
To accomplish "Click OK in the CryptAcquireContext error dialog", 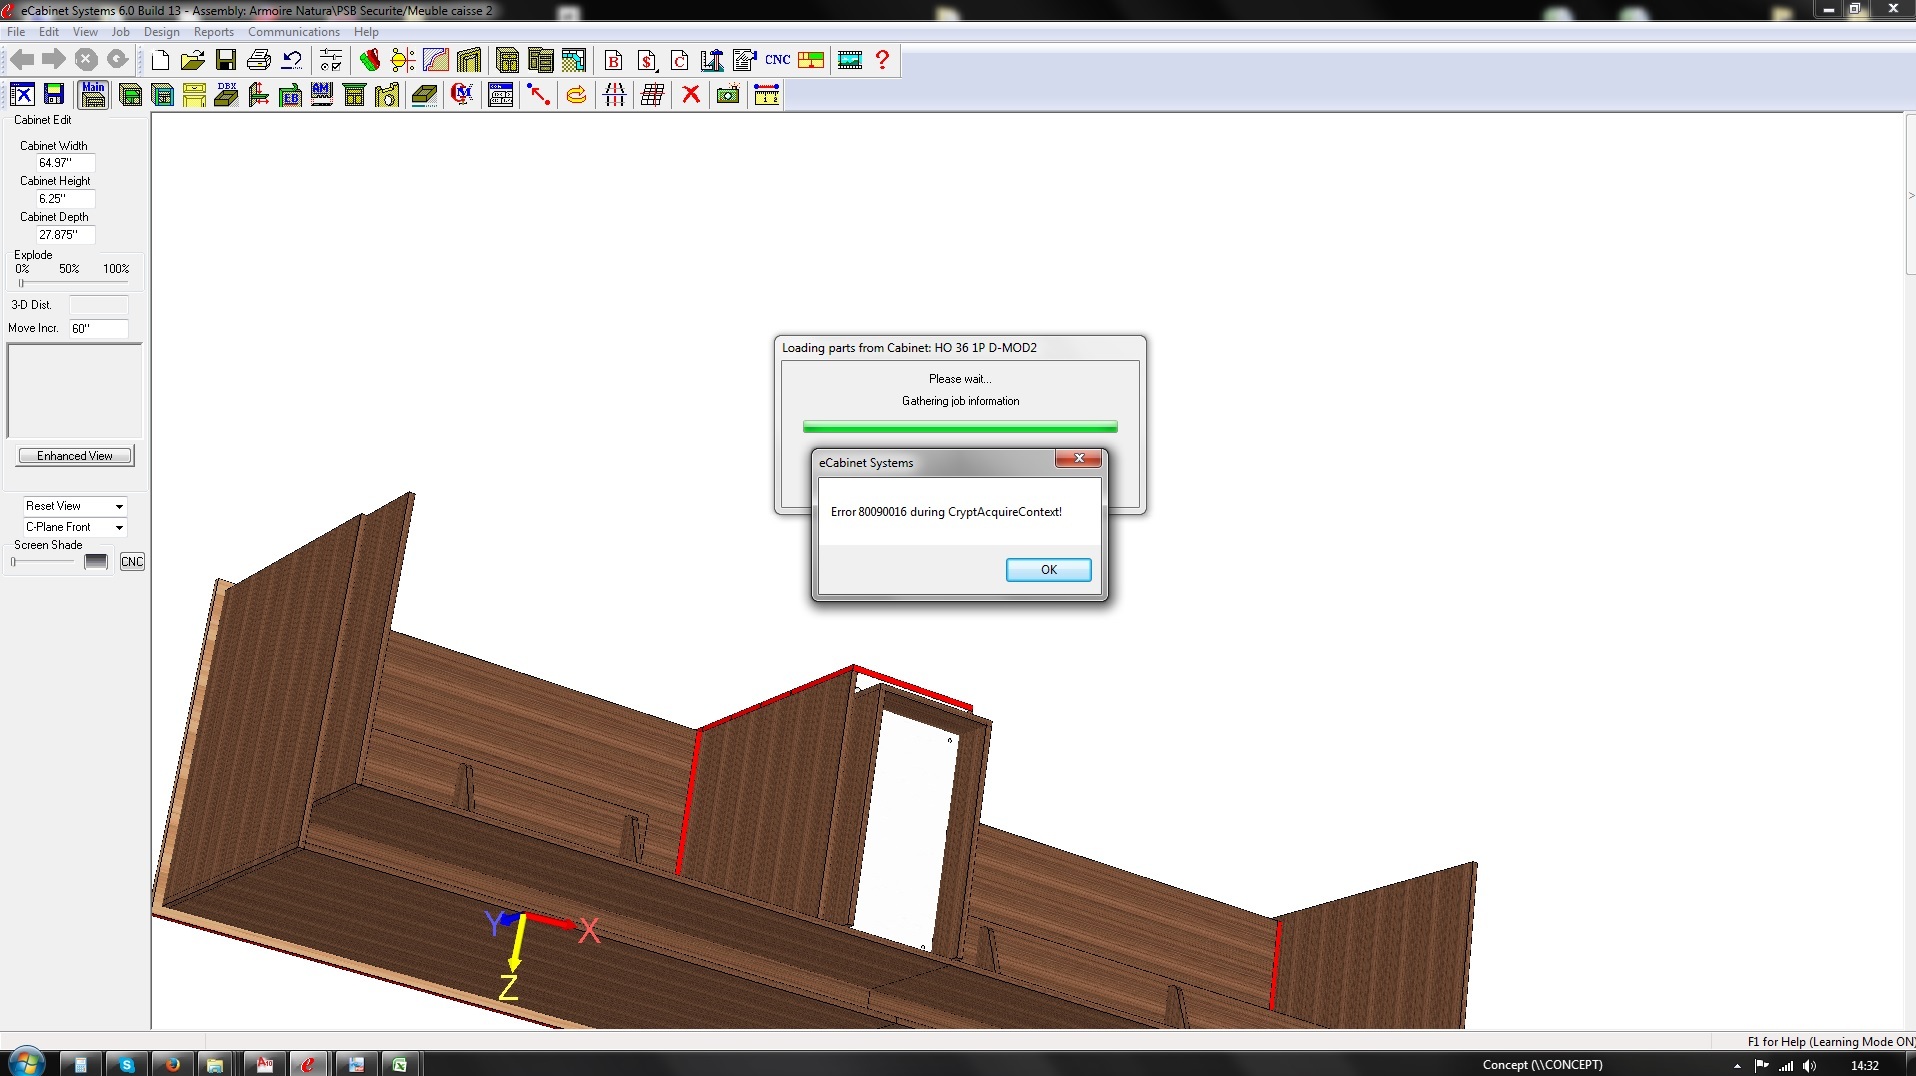I will 1048,569.
